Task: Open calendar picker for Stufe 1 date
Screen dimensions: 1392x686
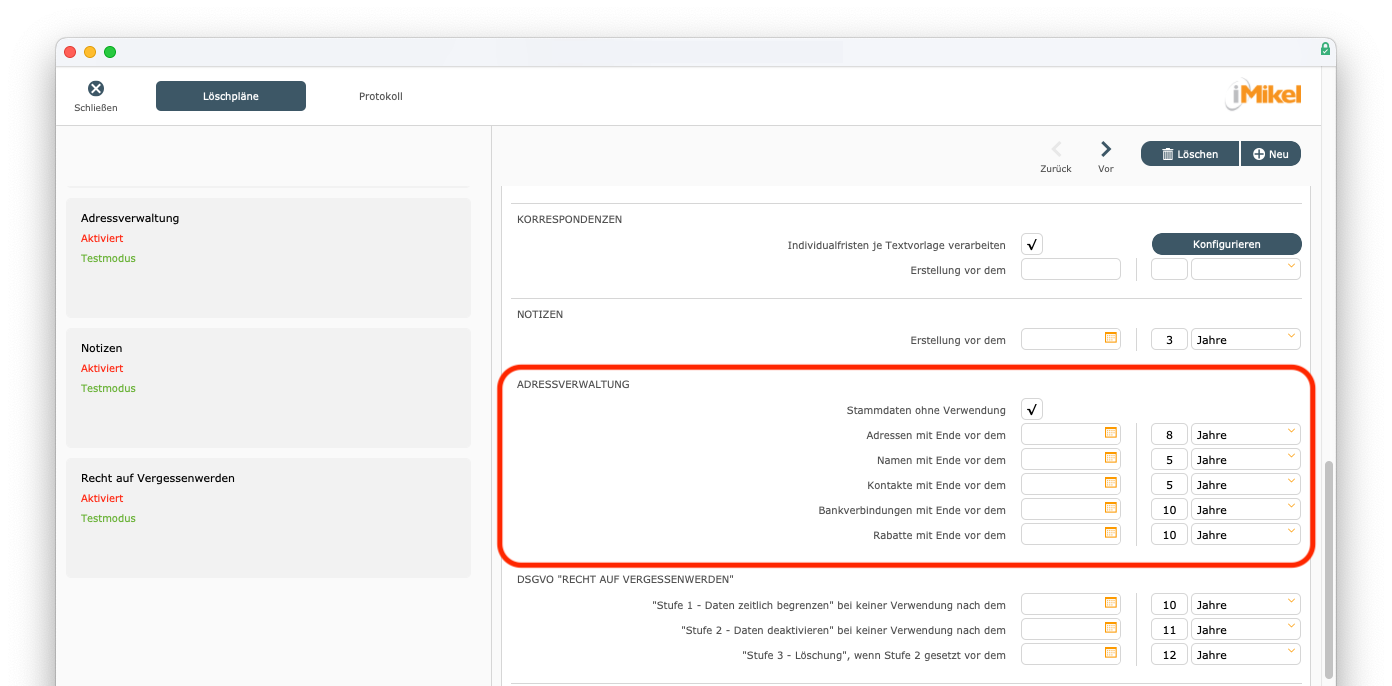Action: tap(1110, 603)
